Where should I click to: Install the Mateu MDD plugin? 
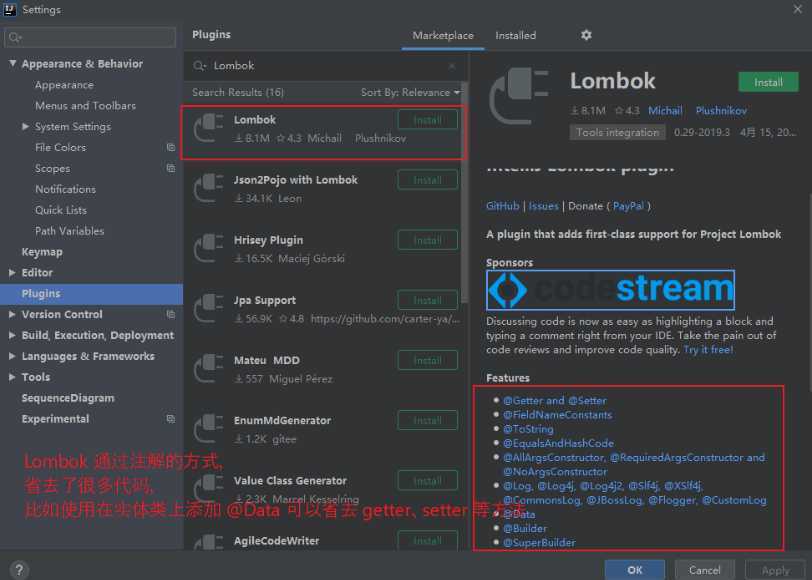pyautogui.click(x=428, y=360)
